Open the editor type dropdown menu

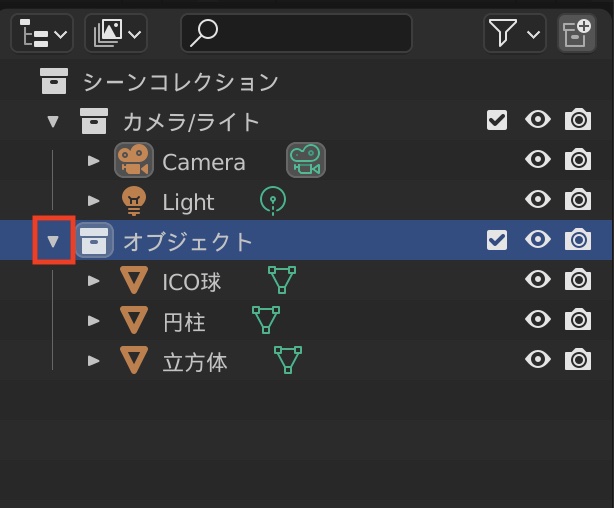pyautogui.click(x=42, y=34)
